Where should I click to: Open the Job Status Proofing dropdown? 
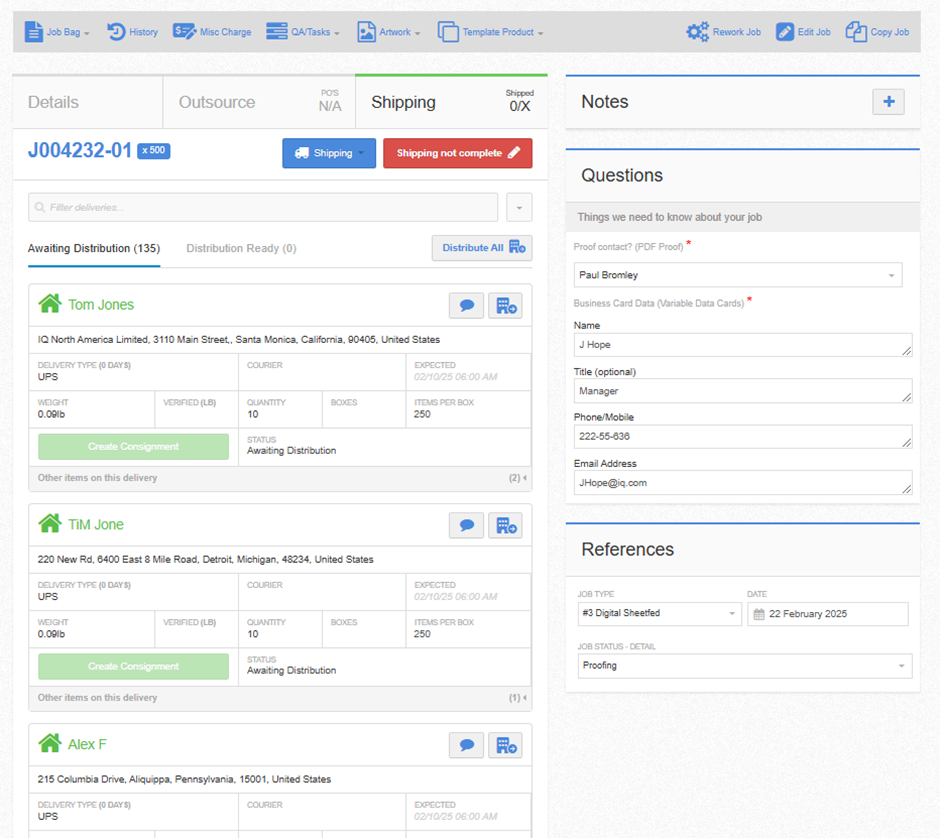point(745,666)
